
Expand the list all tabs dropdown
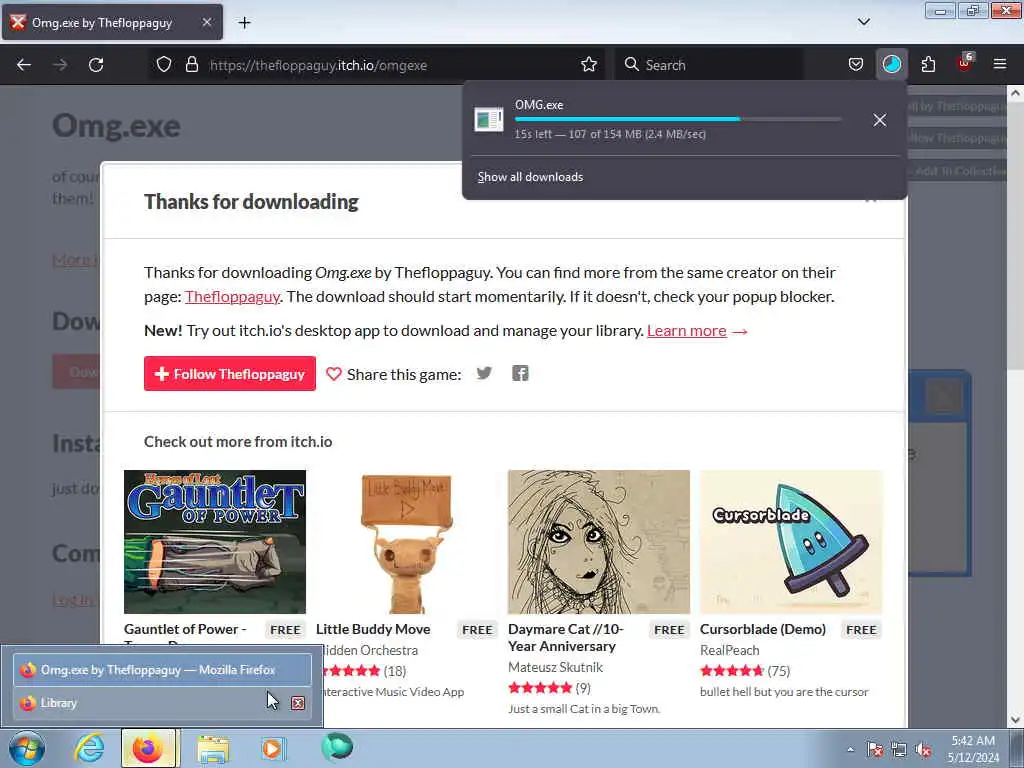tap(863, 22)
